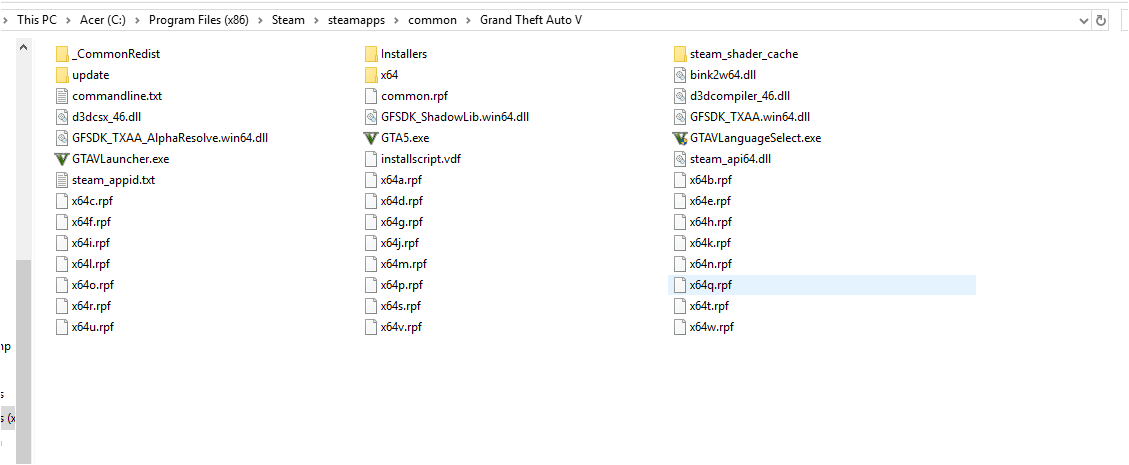Select the GTAVLauncher.exe icon
The width and height of the screenshot is (1129, 465).
tap(61, 159)
